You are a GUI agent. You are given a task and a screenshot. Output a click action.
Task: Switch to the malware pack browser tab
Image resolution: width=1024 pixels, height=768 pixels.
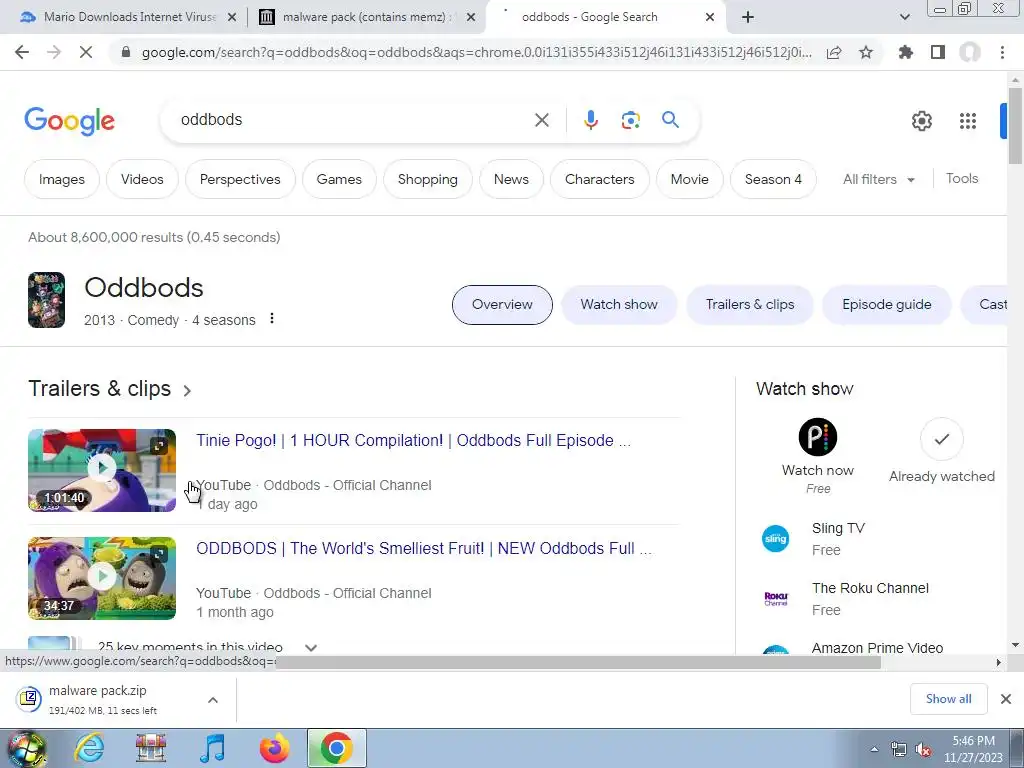coord(366,17)
